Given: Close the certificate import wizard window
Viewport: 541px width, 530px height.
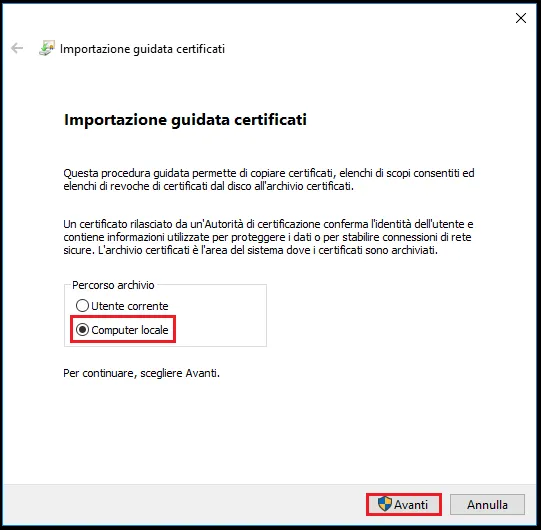Looking at the screenshot, I should 521,18.
